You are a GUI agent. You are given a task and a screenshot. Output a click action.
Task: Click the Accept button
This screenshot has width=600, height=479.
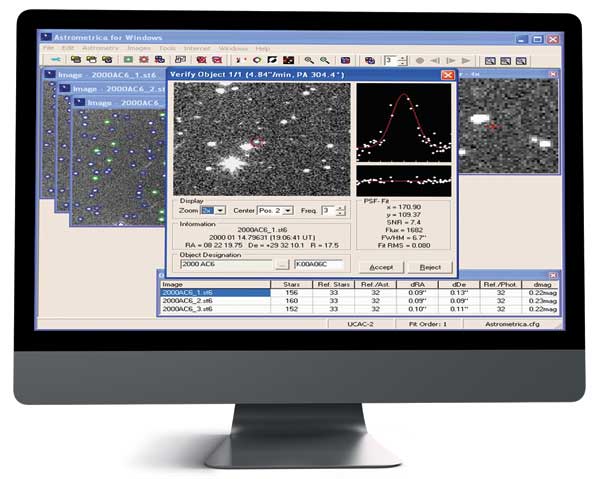pyautogui.click(x=380, y=267)
